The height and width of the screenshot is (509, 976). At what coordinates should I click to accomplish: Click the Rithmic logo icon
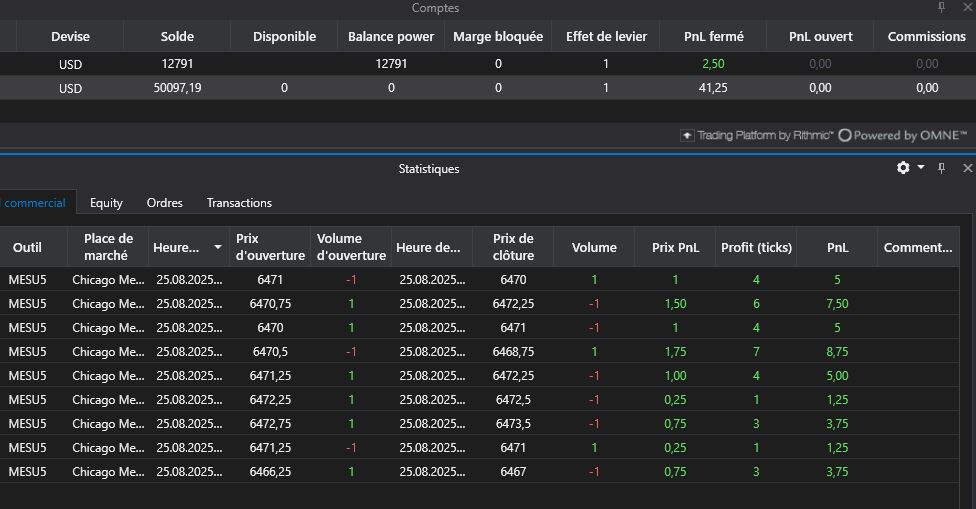tap(687, 135)
